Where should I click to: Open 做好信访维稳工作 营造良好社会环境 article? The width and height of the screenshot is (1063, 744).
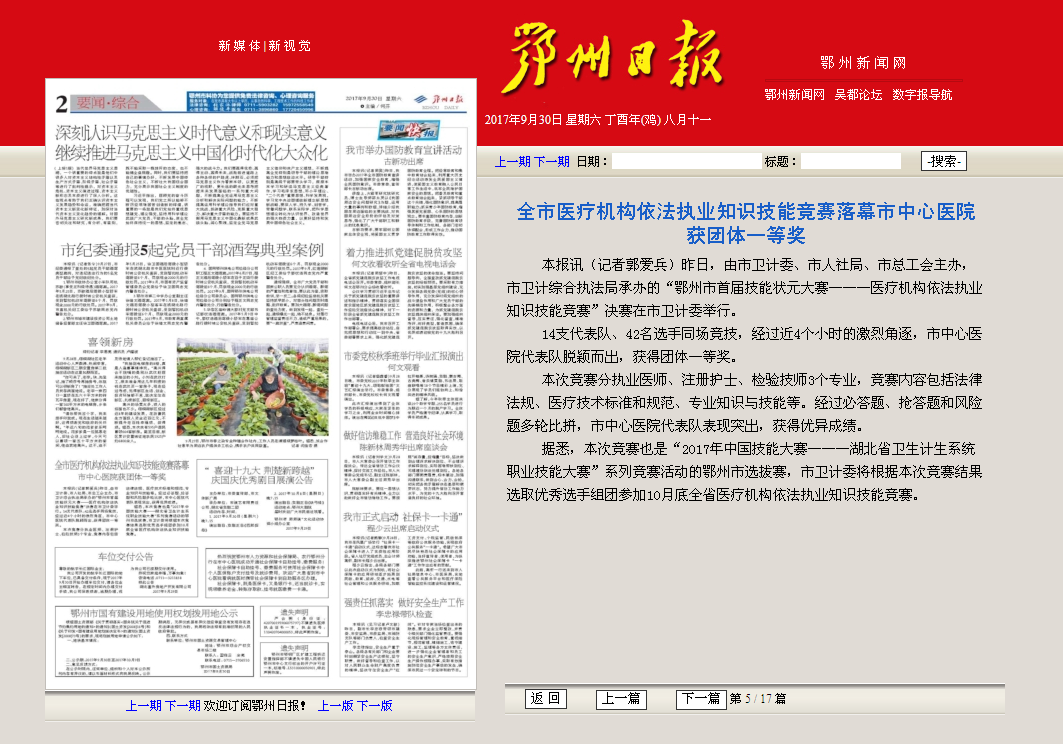coord(404,435)
